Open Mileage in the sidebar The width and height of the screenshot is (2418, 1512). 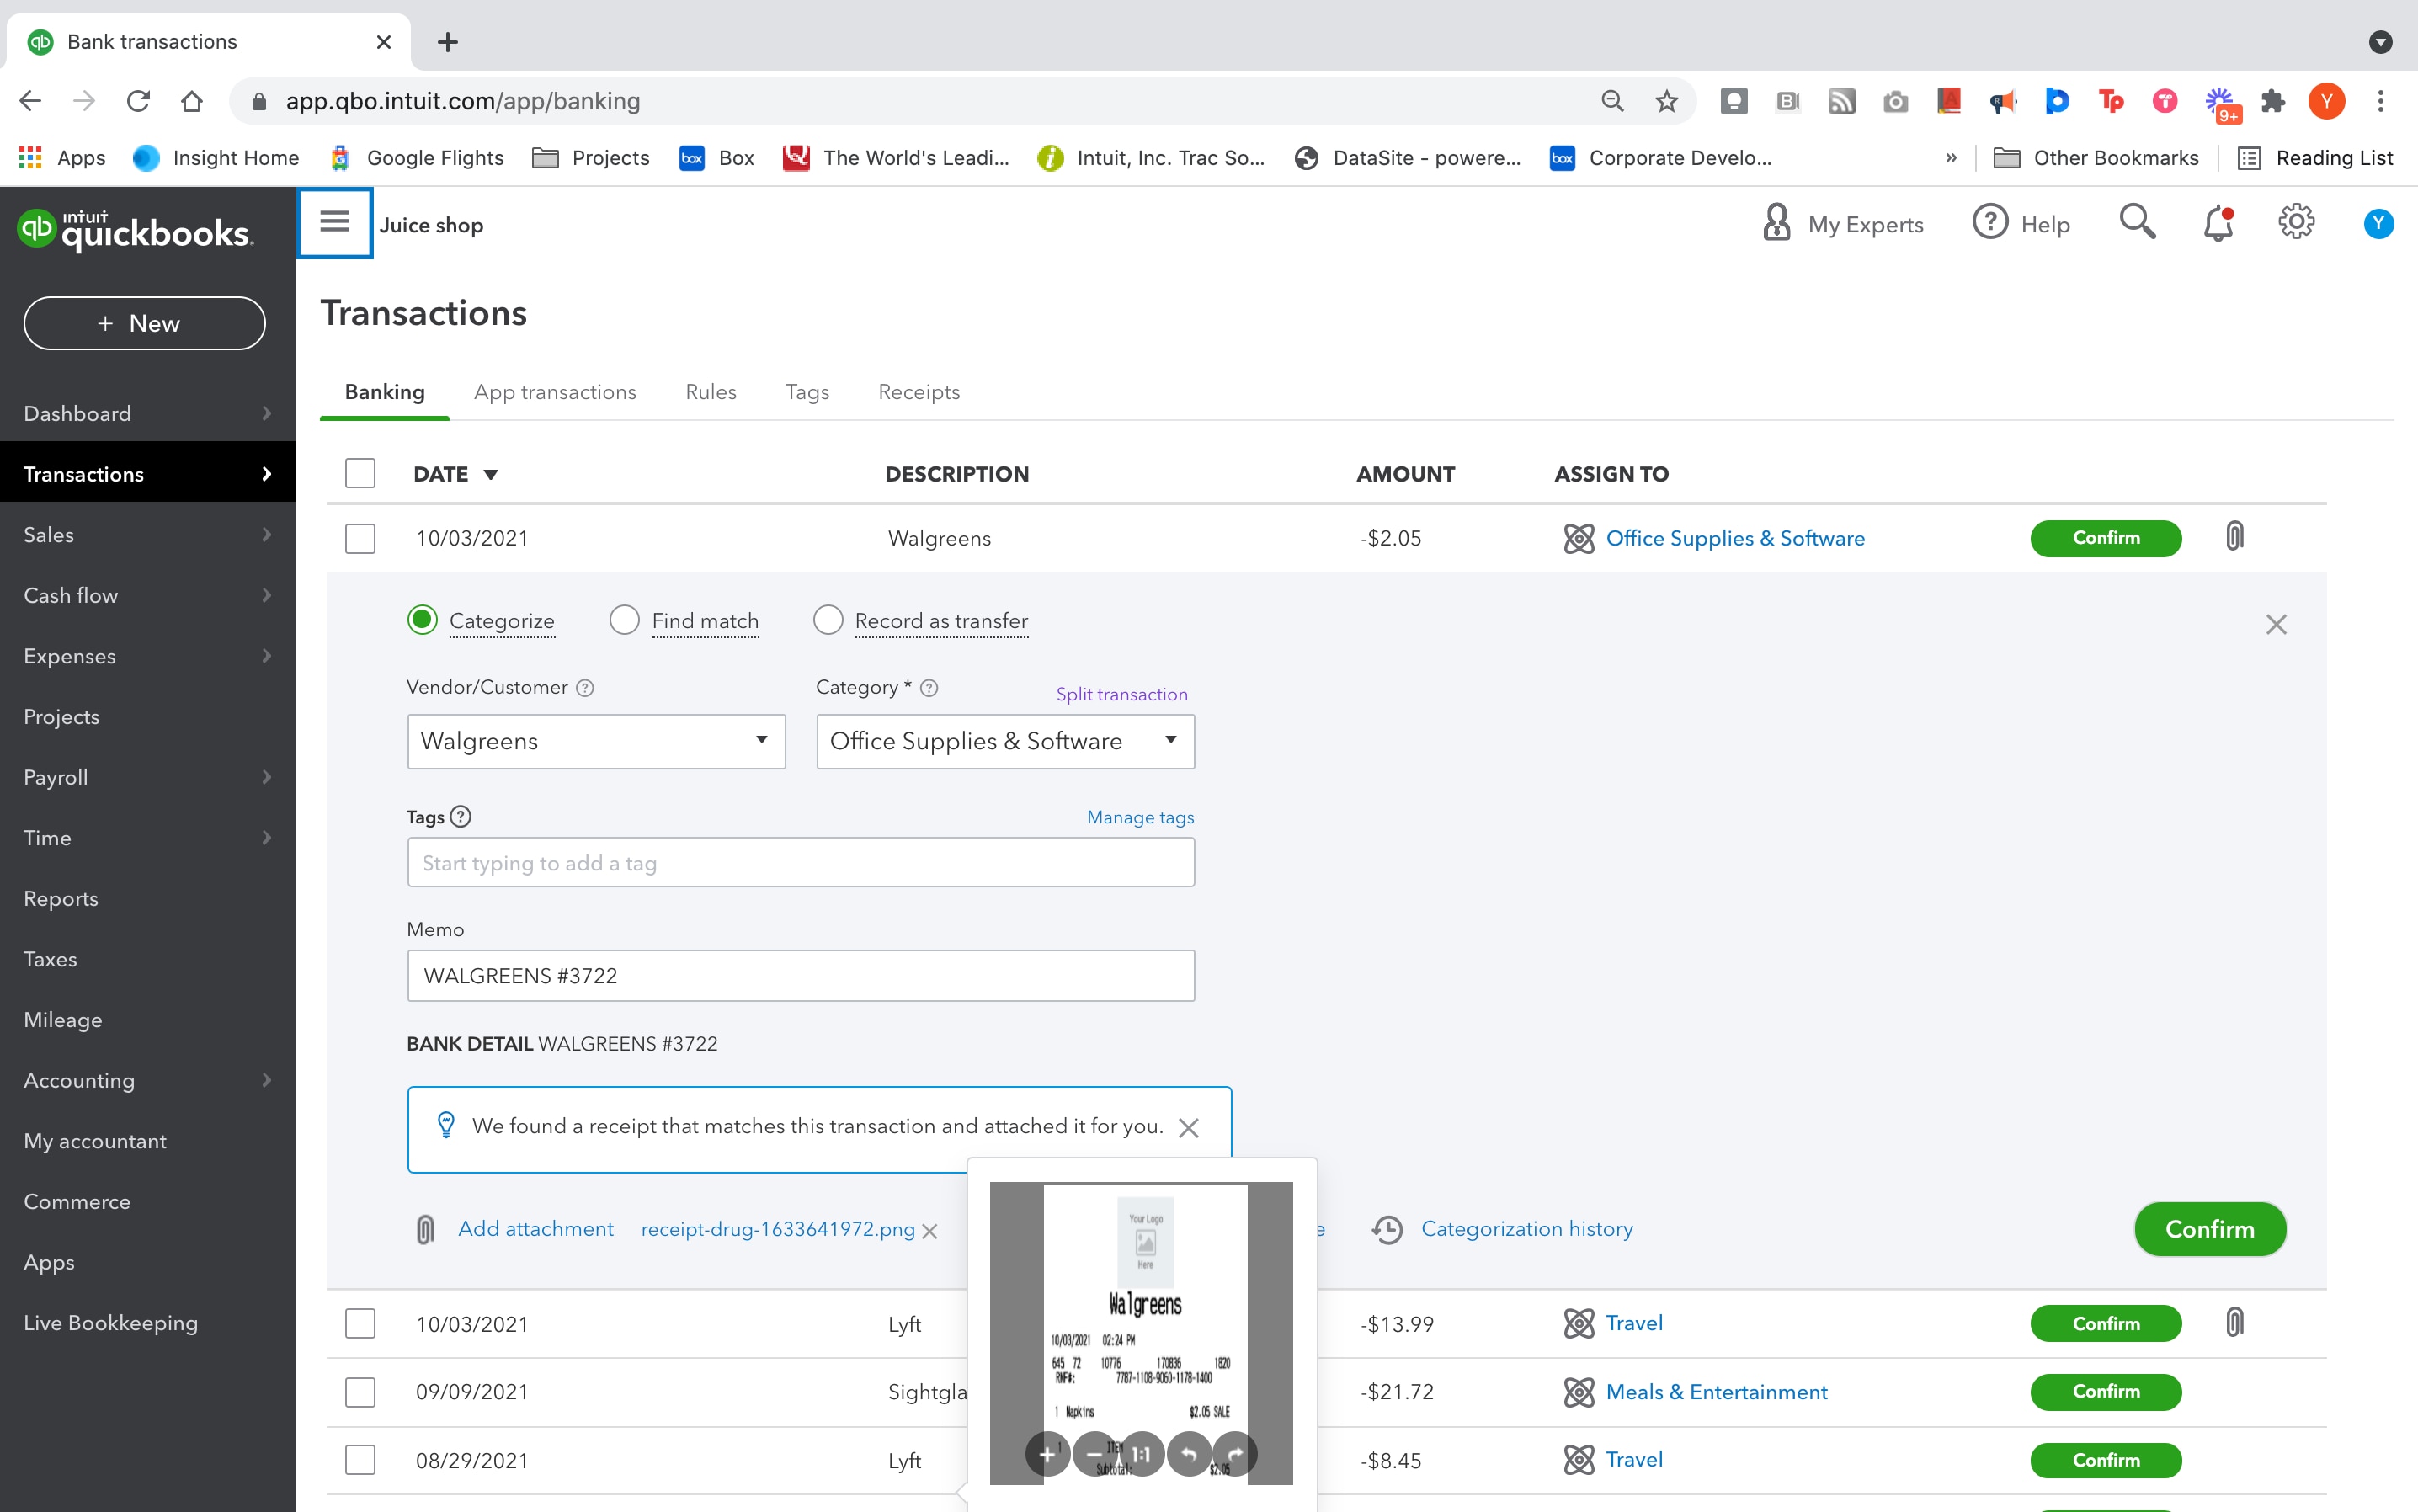pyautogui.click(x=63, y=1019)
